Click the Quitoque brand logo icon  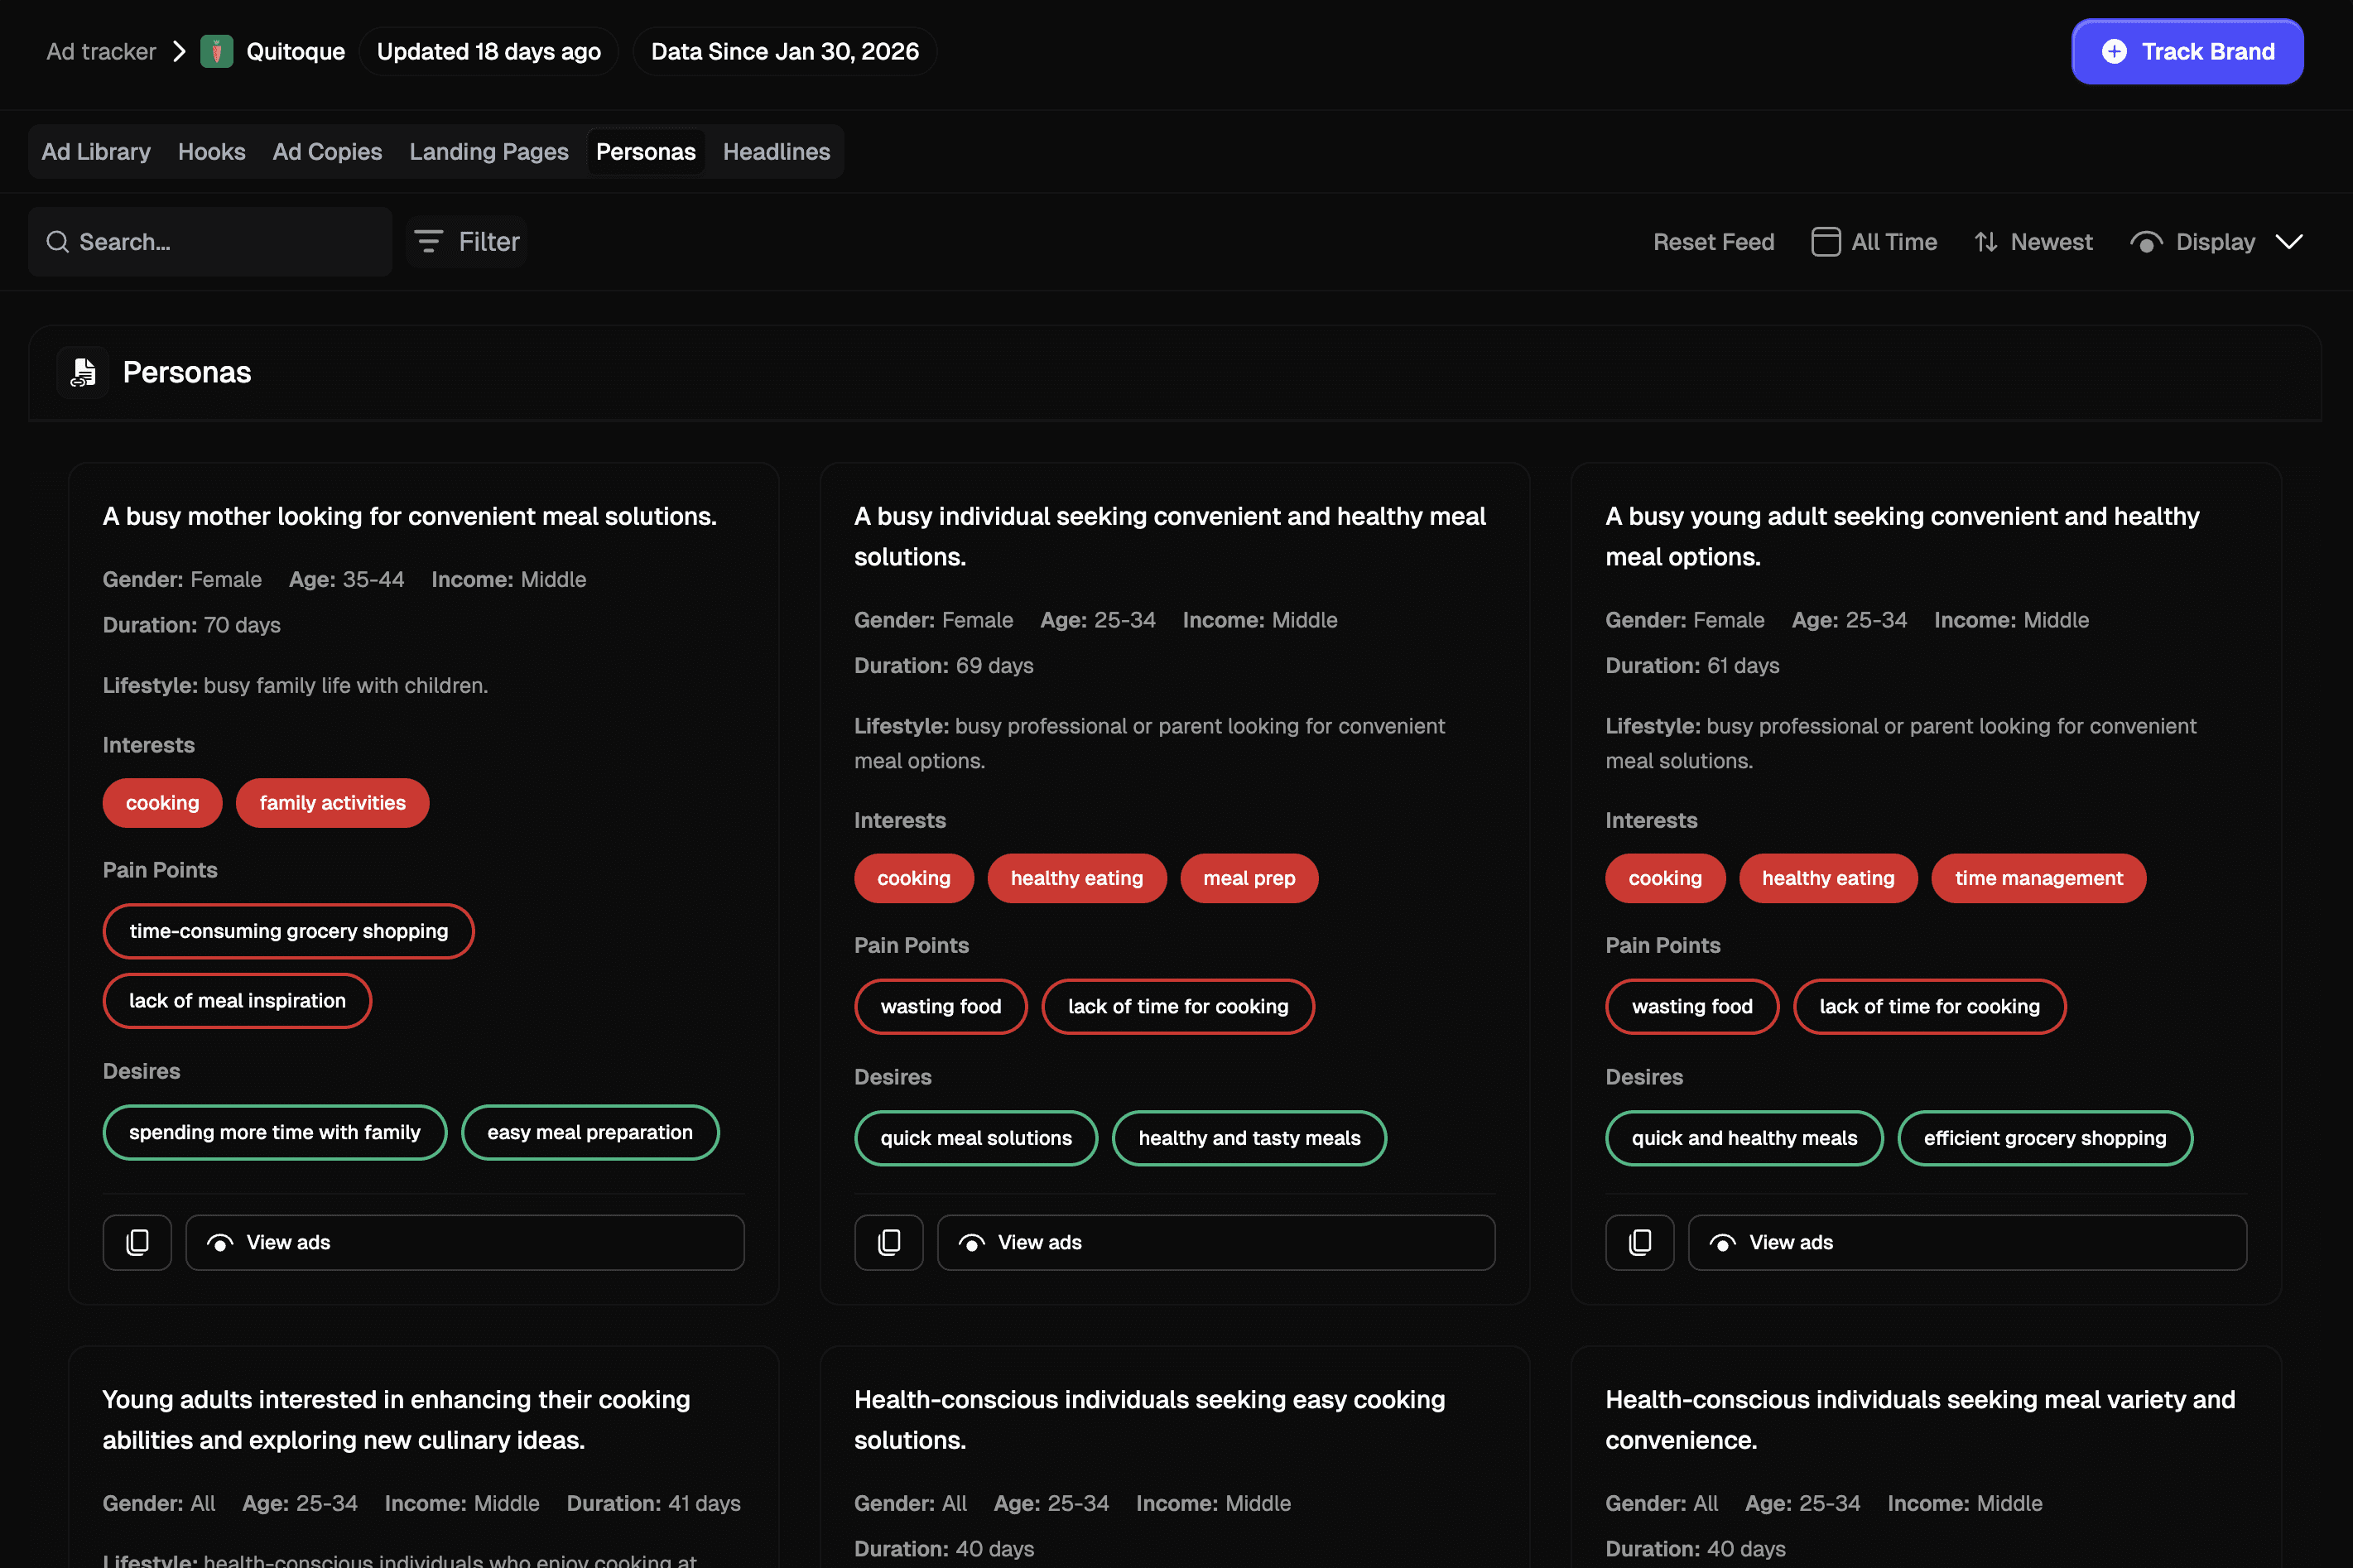click(216, 51)
